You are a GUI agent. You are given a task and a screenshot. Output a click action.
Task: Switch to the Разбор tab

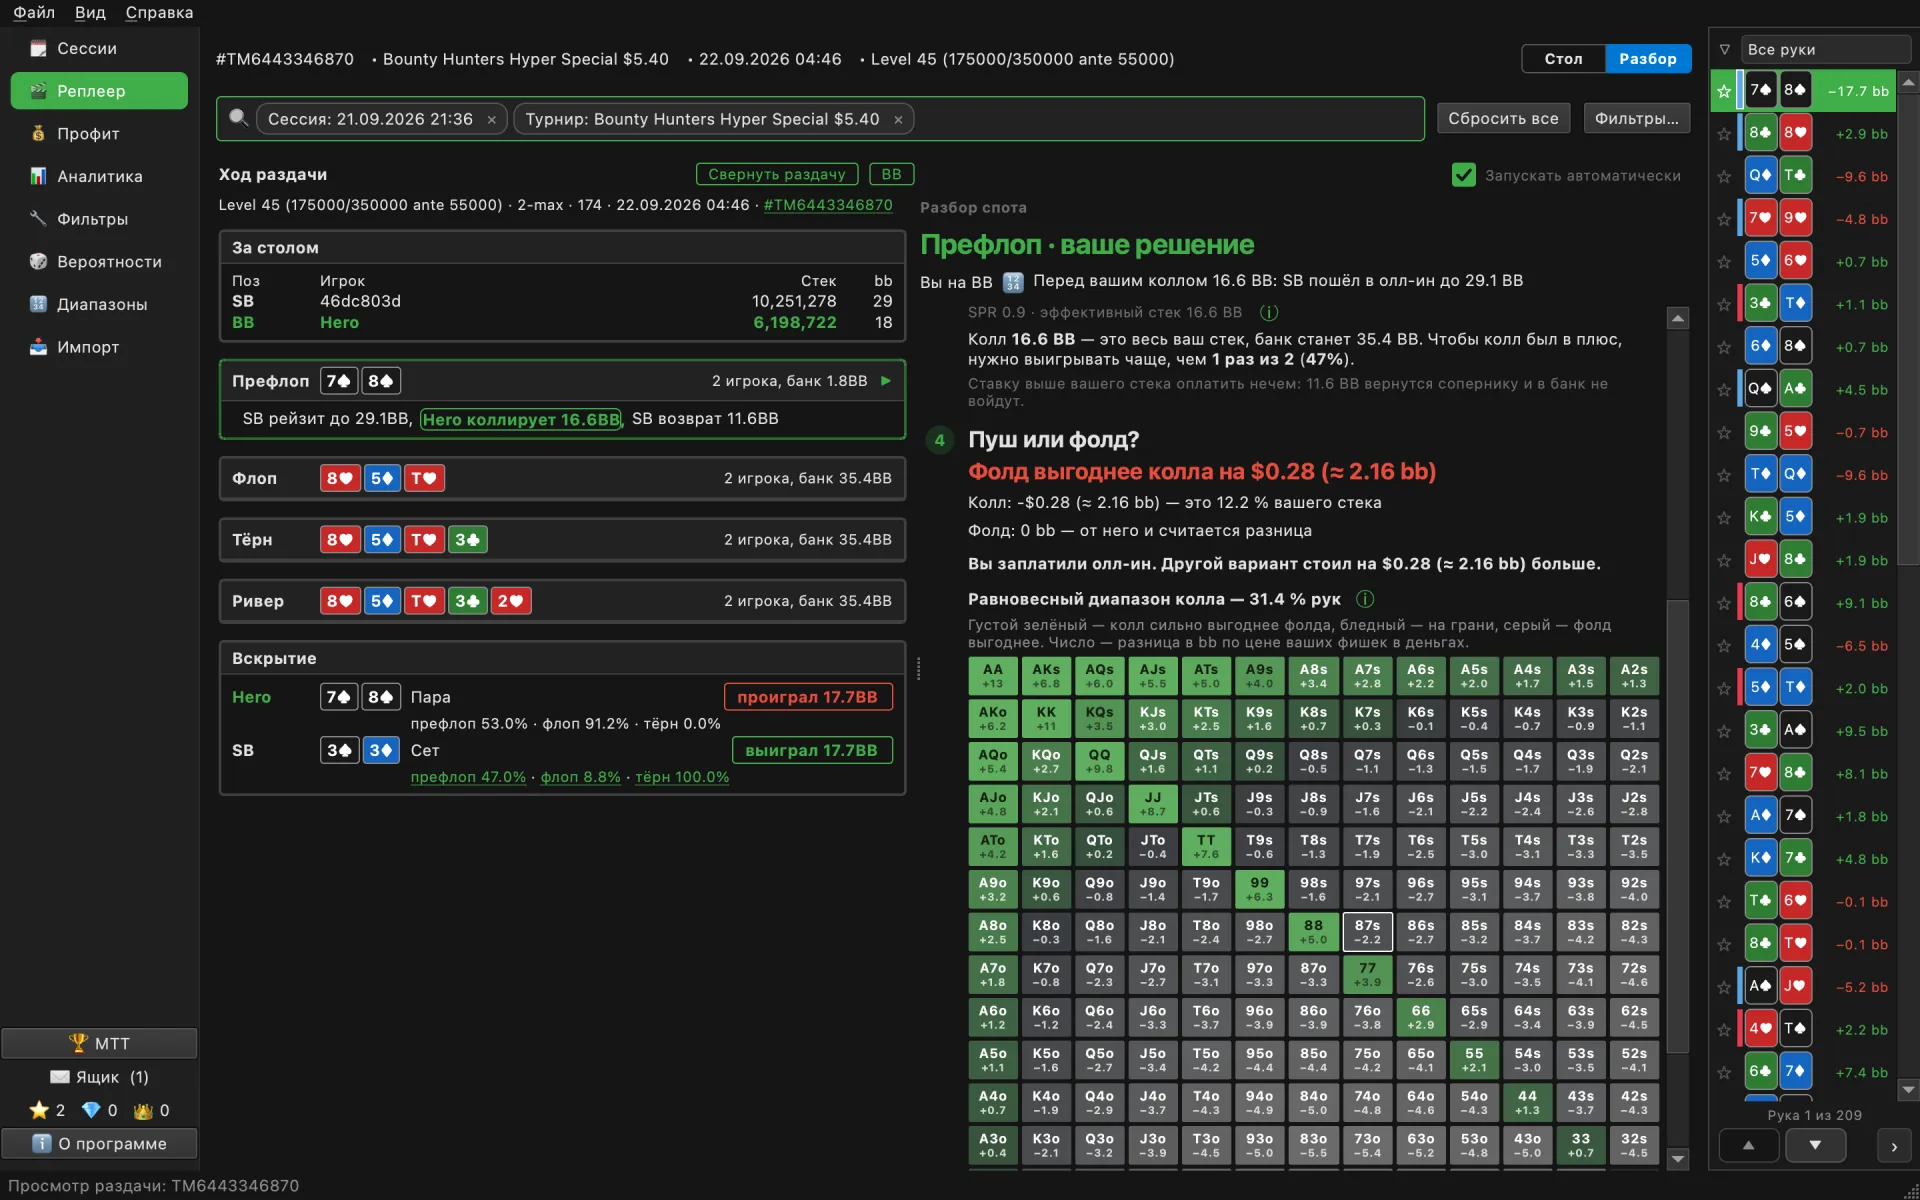coord(1648,59)
